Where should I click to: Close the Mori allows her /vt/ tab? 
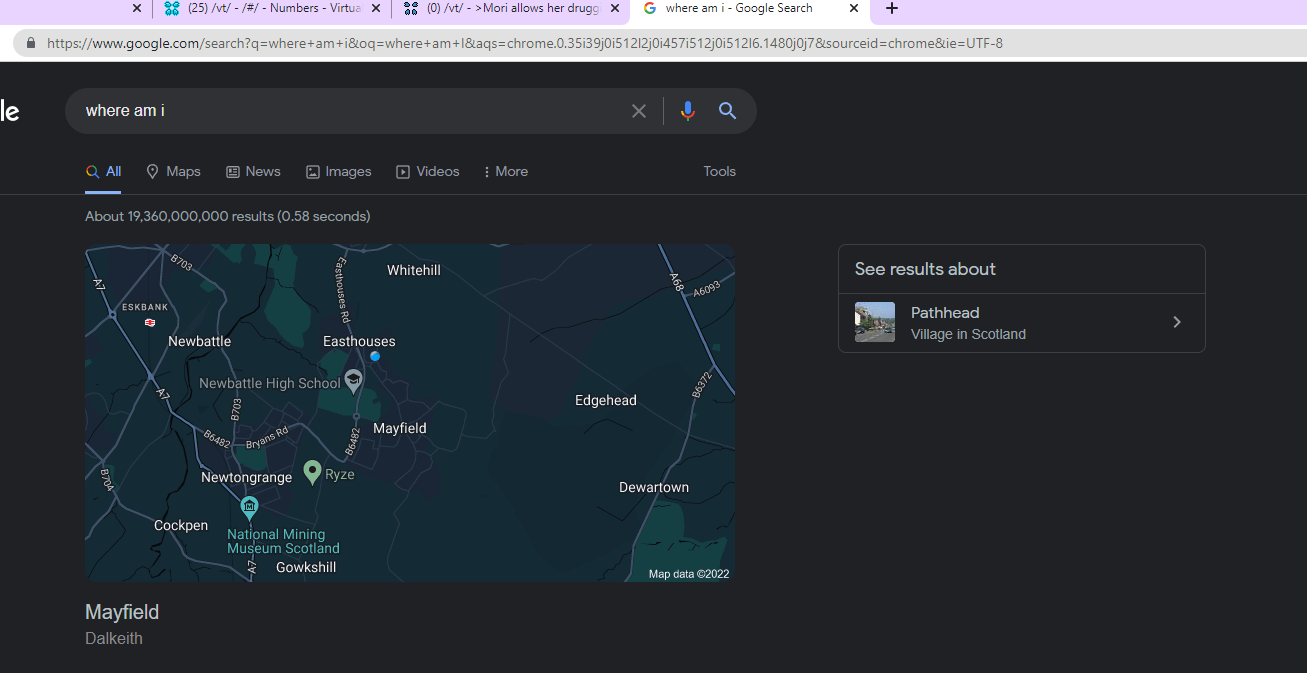tap(615, 9)
